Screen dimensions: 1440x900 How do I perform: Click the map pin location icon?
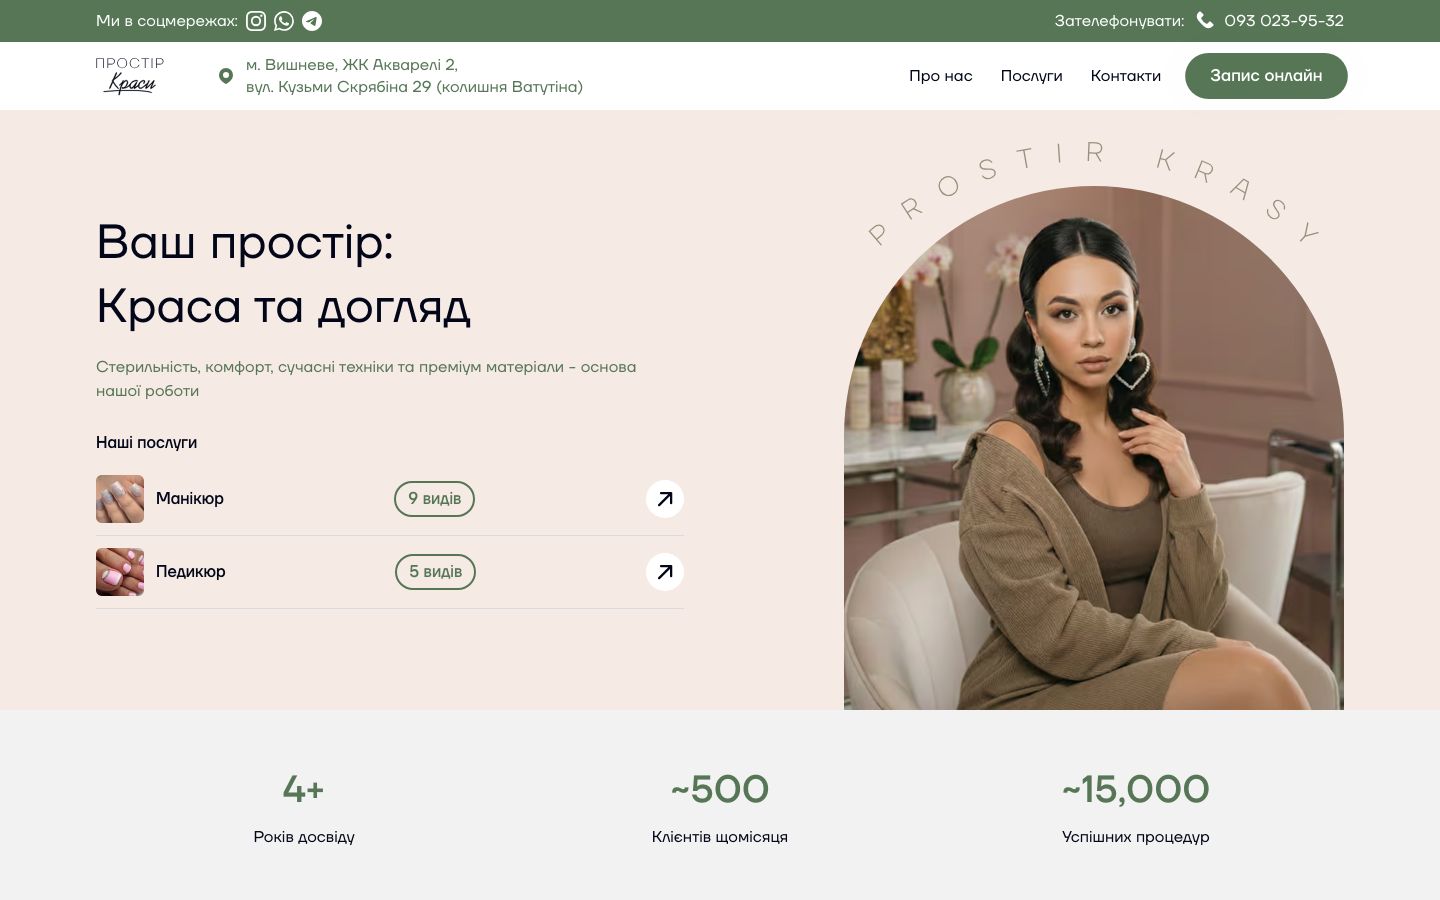point(226,76)
